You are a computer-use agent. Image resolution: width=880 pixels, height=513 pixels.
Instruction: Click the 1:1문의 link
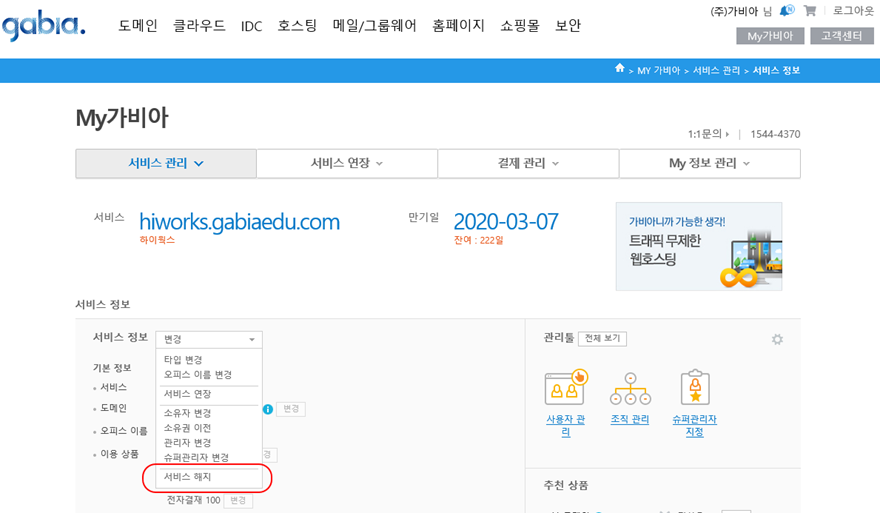(708, 134)
